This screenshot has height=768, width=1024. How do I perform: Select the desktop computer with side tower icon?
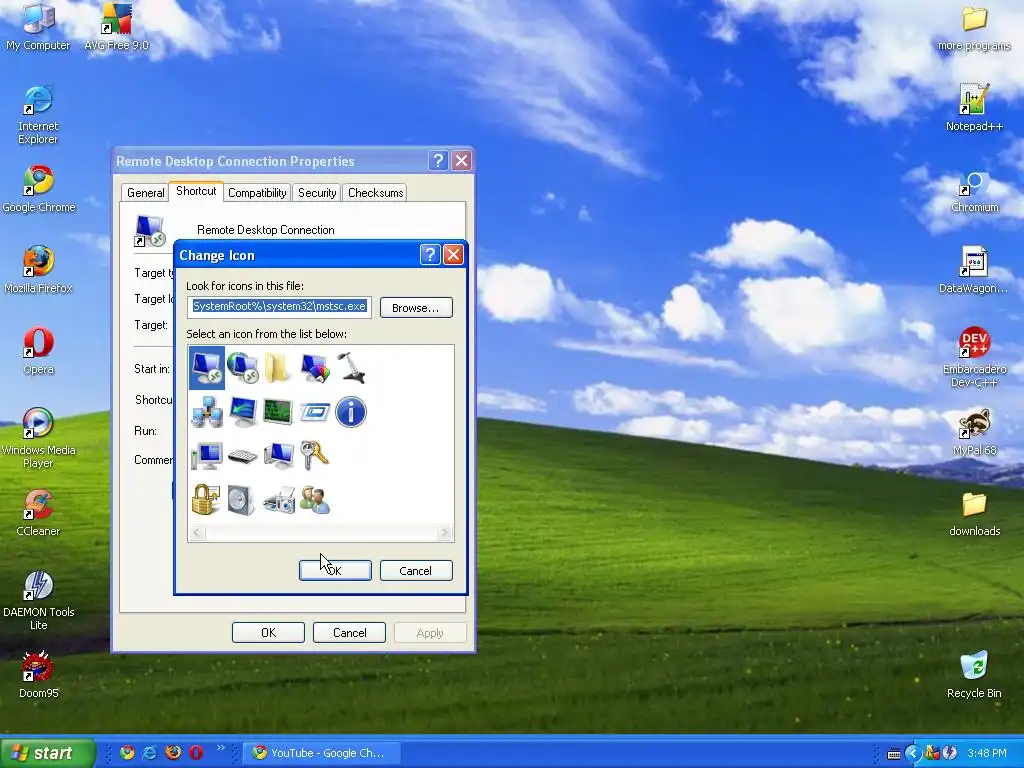coord(279,456)
